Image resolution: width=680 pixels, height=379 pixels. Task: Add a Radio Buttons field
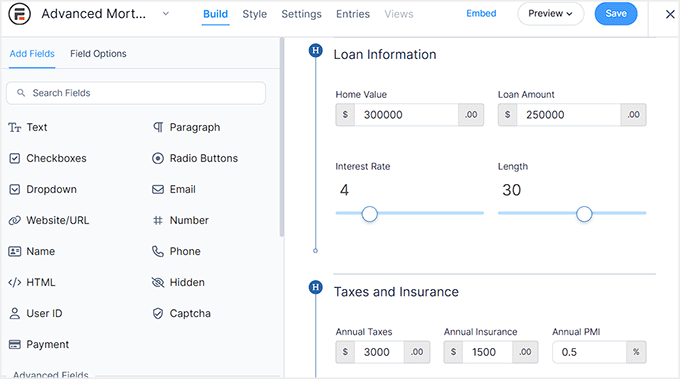pos(195,158)
